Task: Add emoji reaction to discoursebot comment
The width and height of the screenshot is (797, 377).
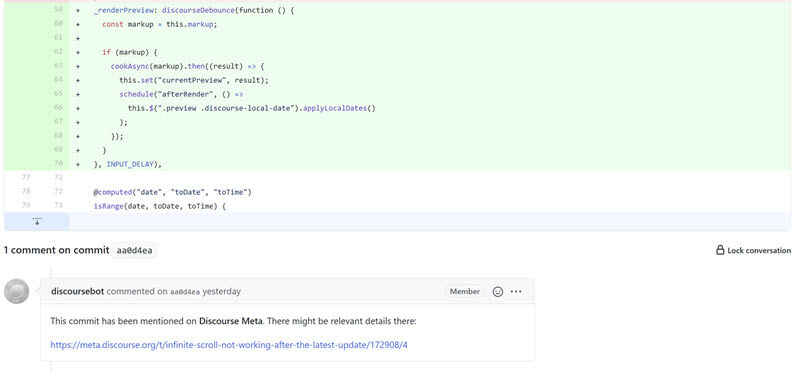Action: tap(498, 292)
